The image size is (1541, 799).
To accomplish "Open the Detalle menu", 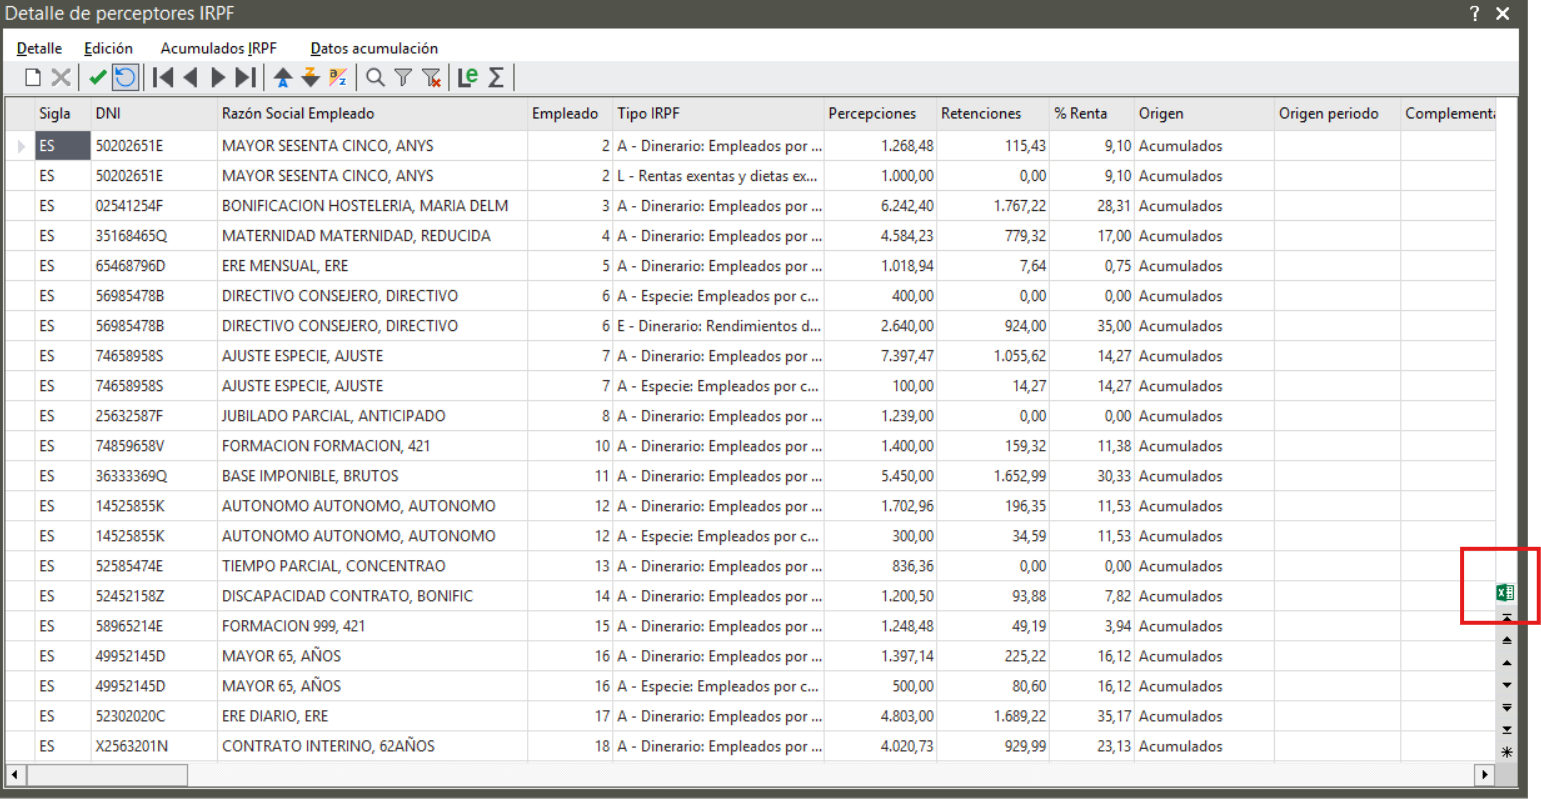I will pos(39,48).
